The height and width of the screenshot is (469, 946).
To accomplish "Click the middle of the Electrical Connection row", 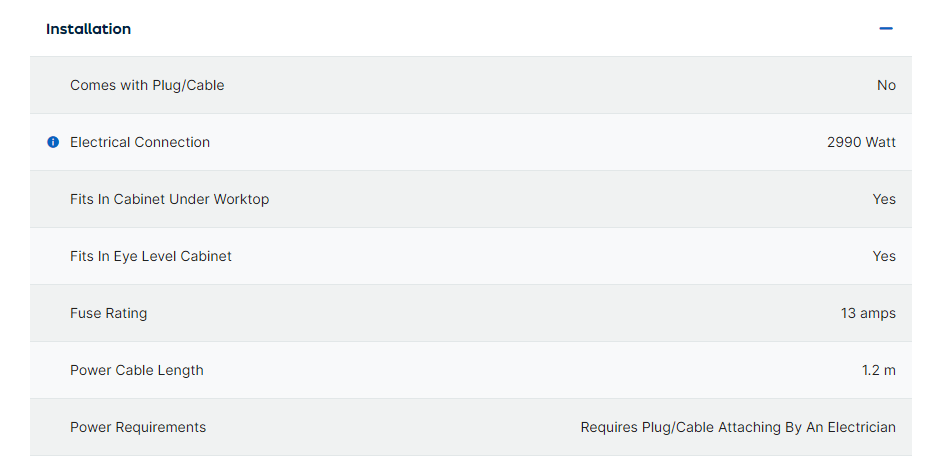I will (x=471, y=142).
